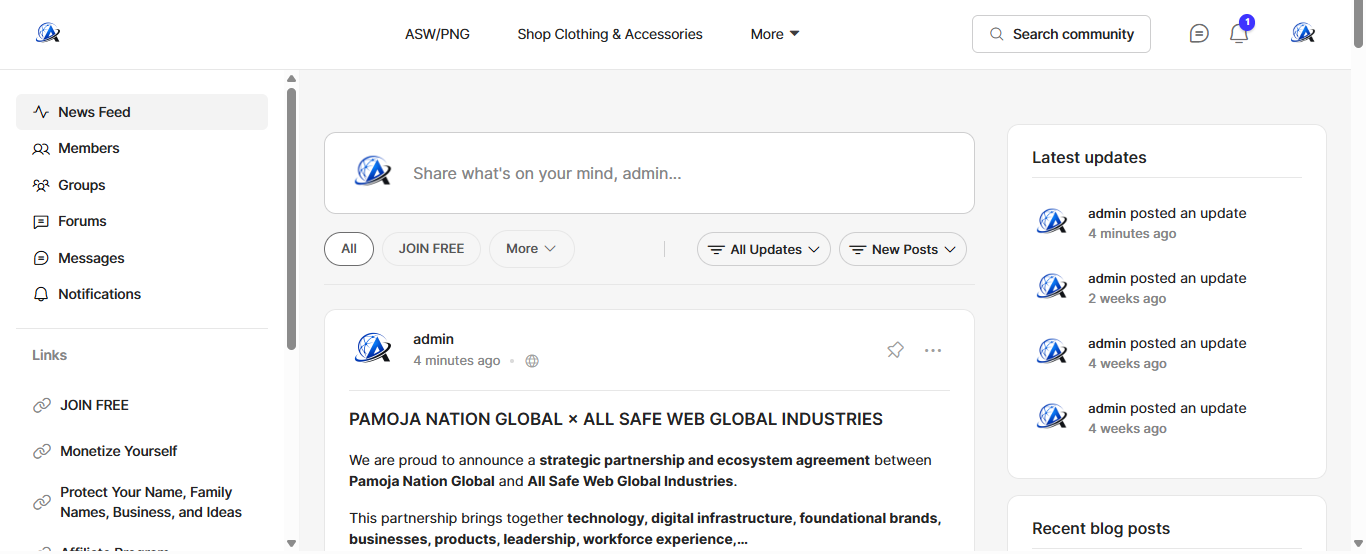This screenshot has width=1366, height=554.
Task: Open Shop Clothing & Accessories menu item
Action: click(610, 34)
